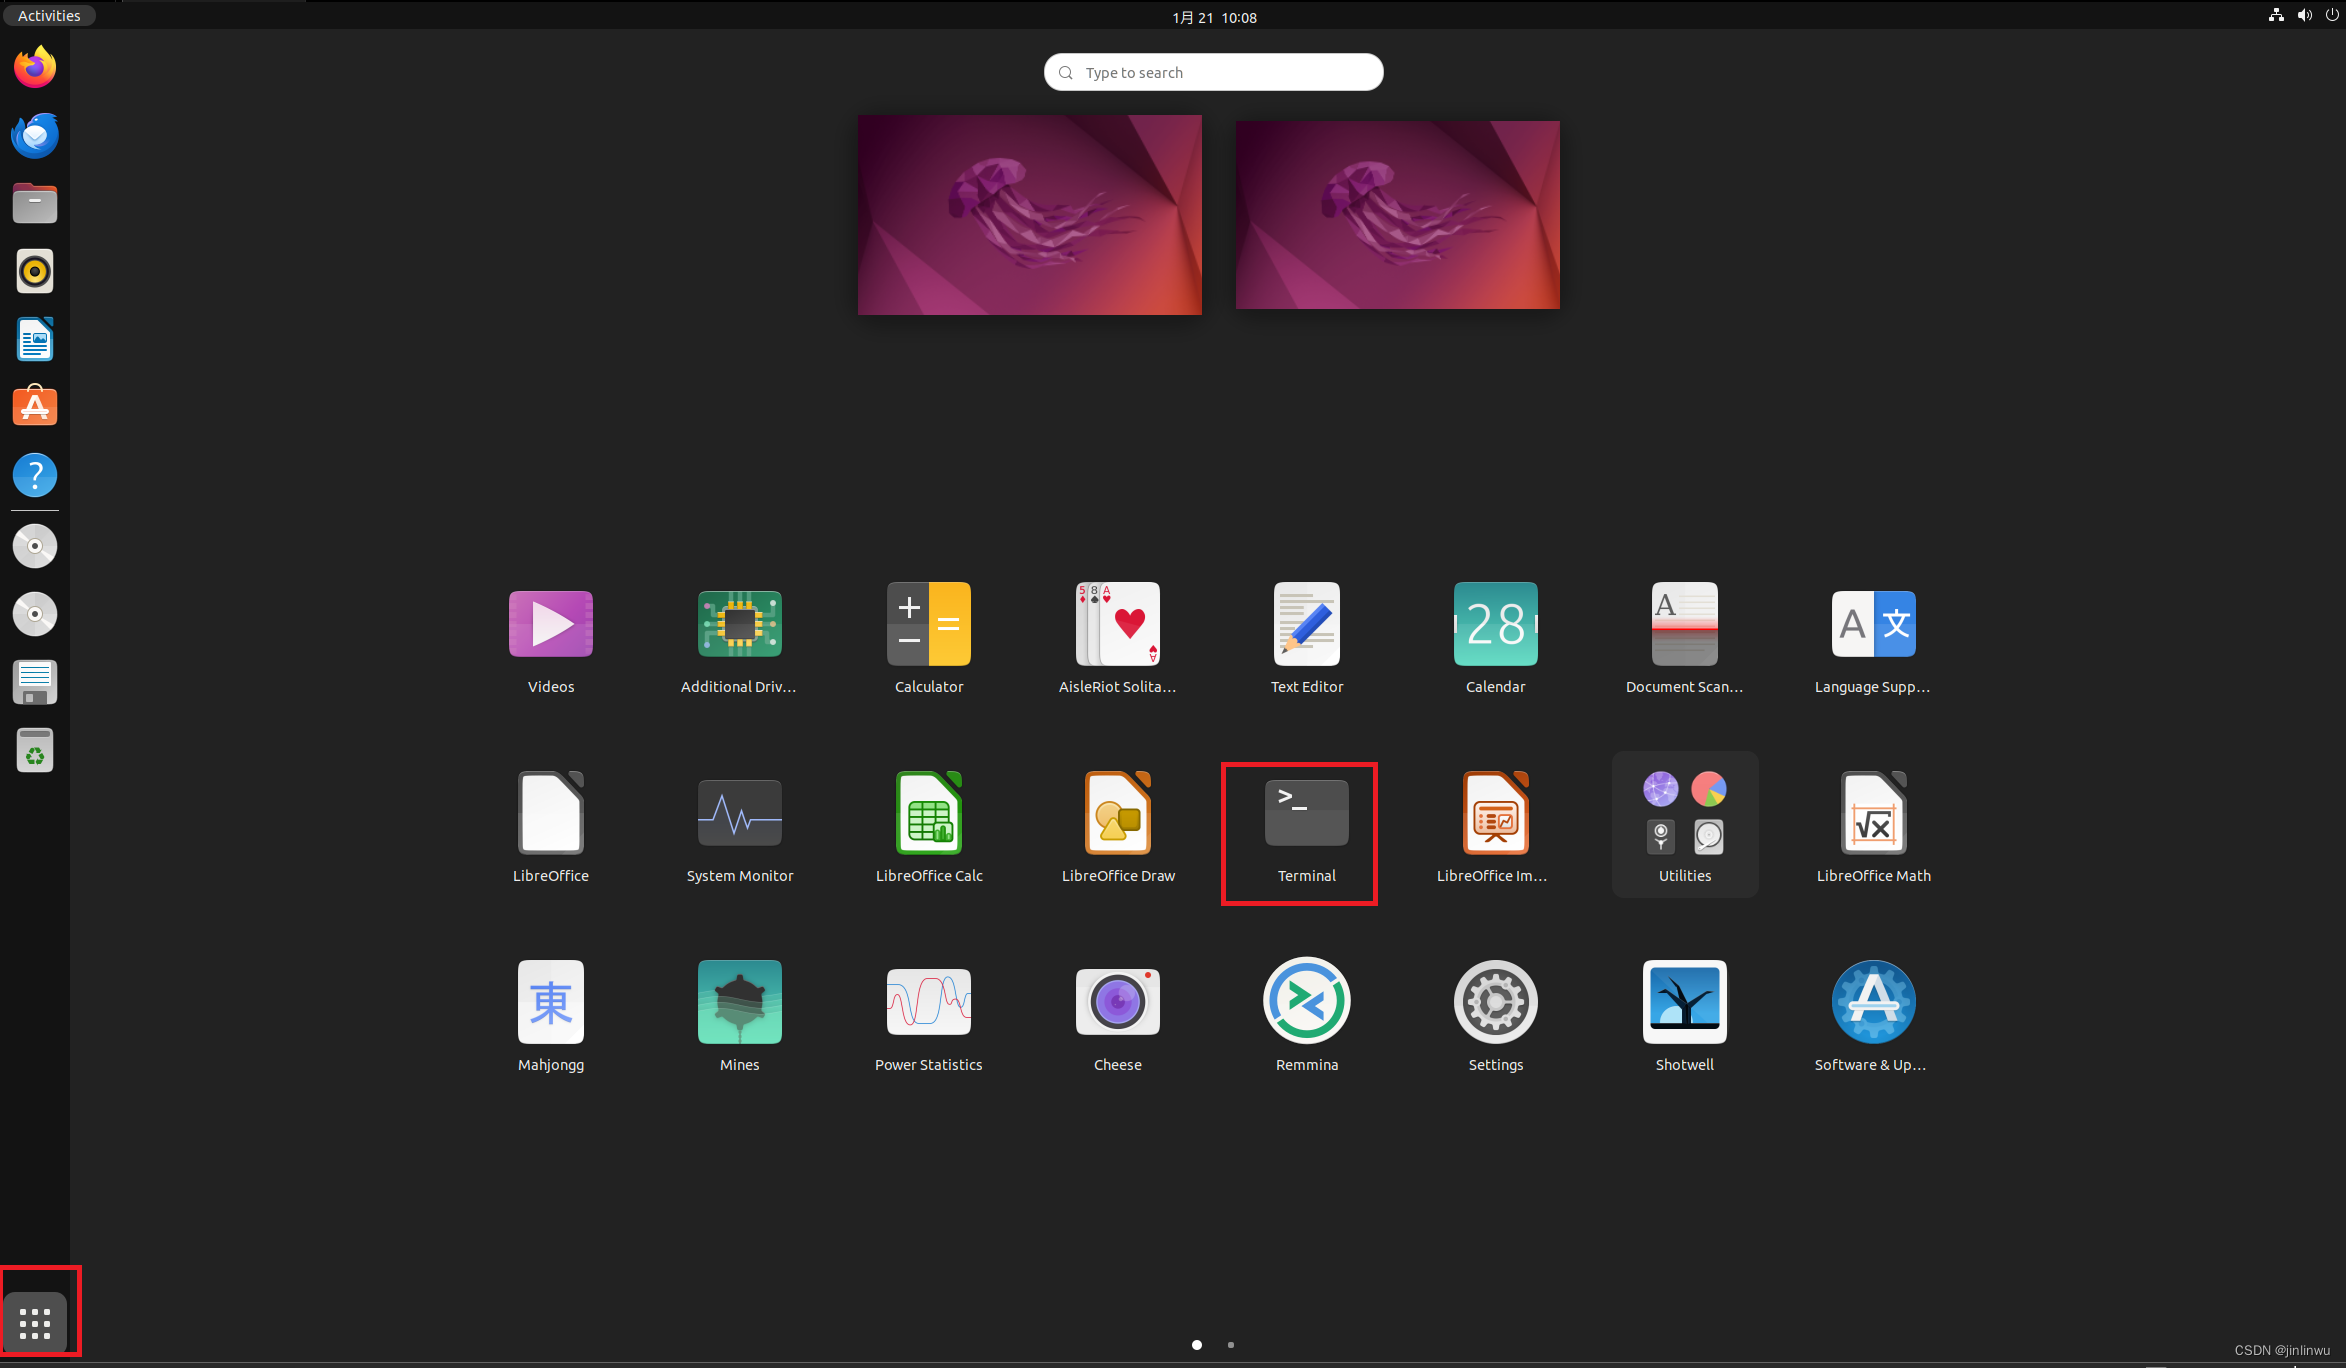Open LibreOffice Calc
Screen dimensions: 2346x1368
[x=928, y=812]
